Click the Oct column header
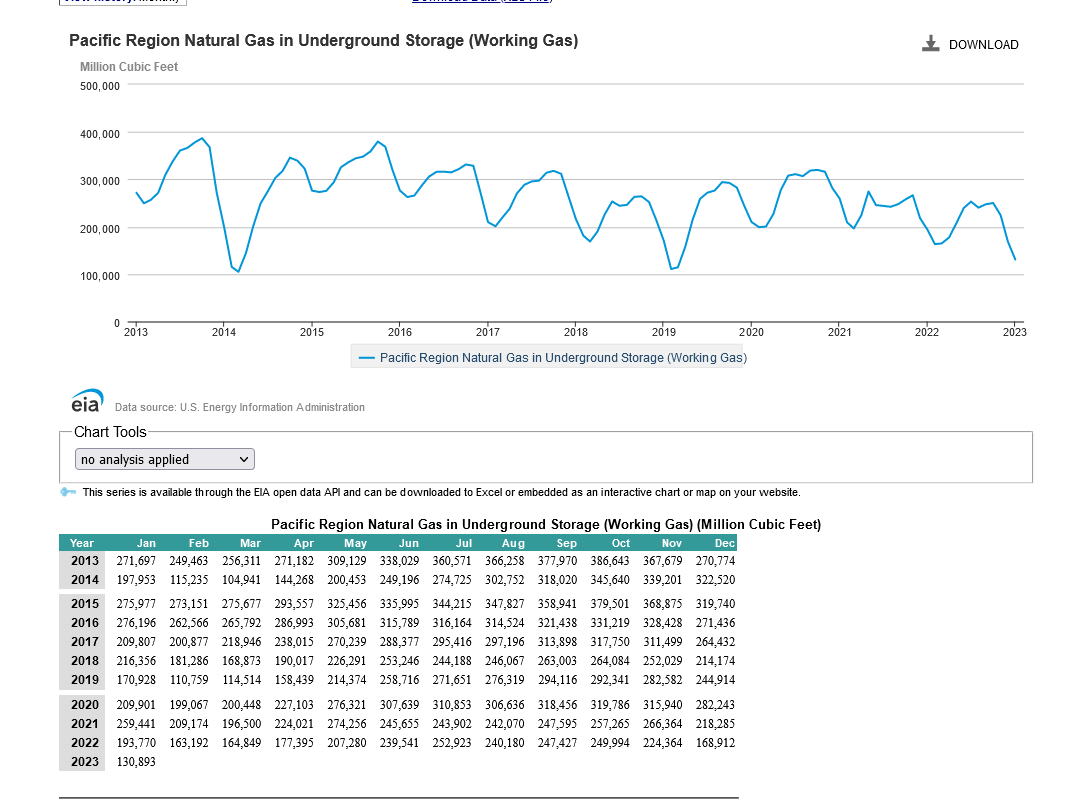 pyautogui.click(x=621, y=543)
